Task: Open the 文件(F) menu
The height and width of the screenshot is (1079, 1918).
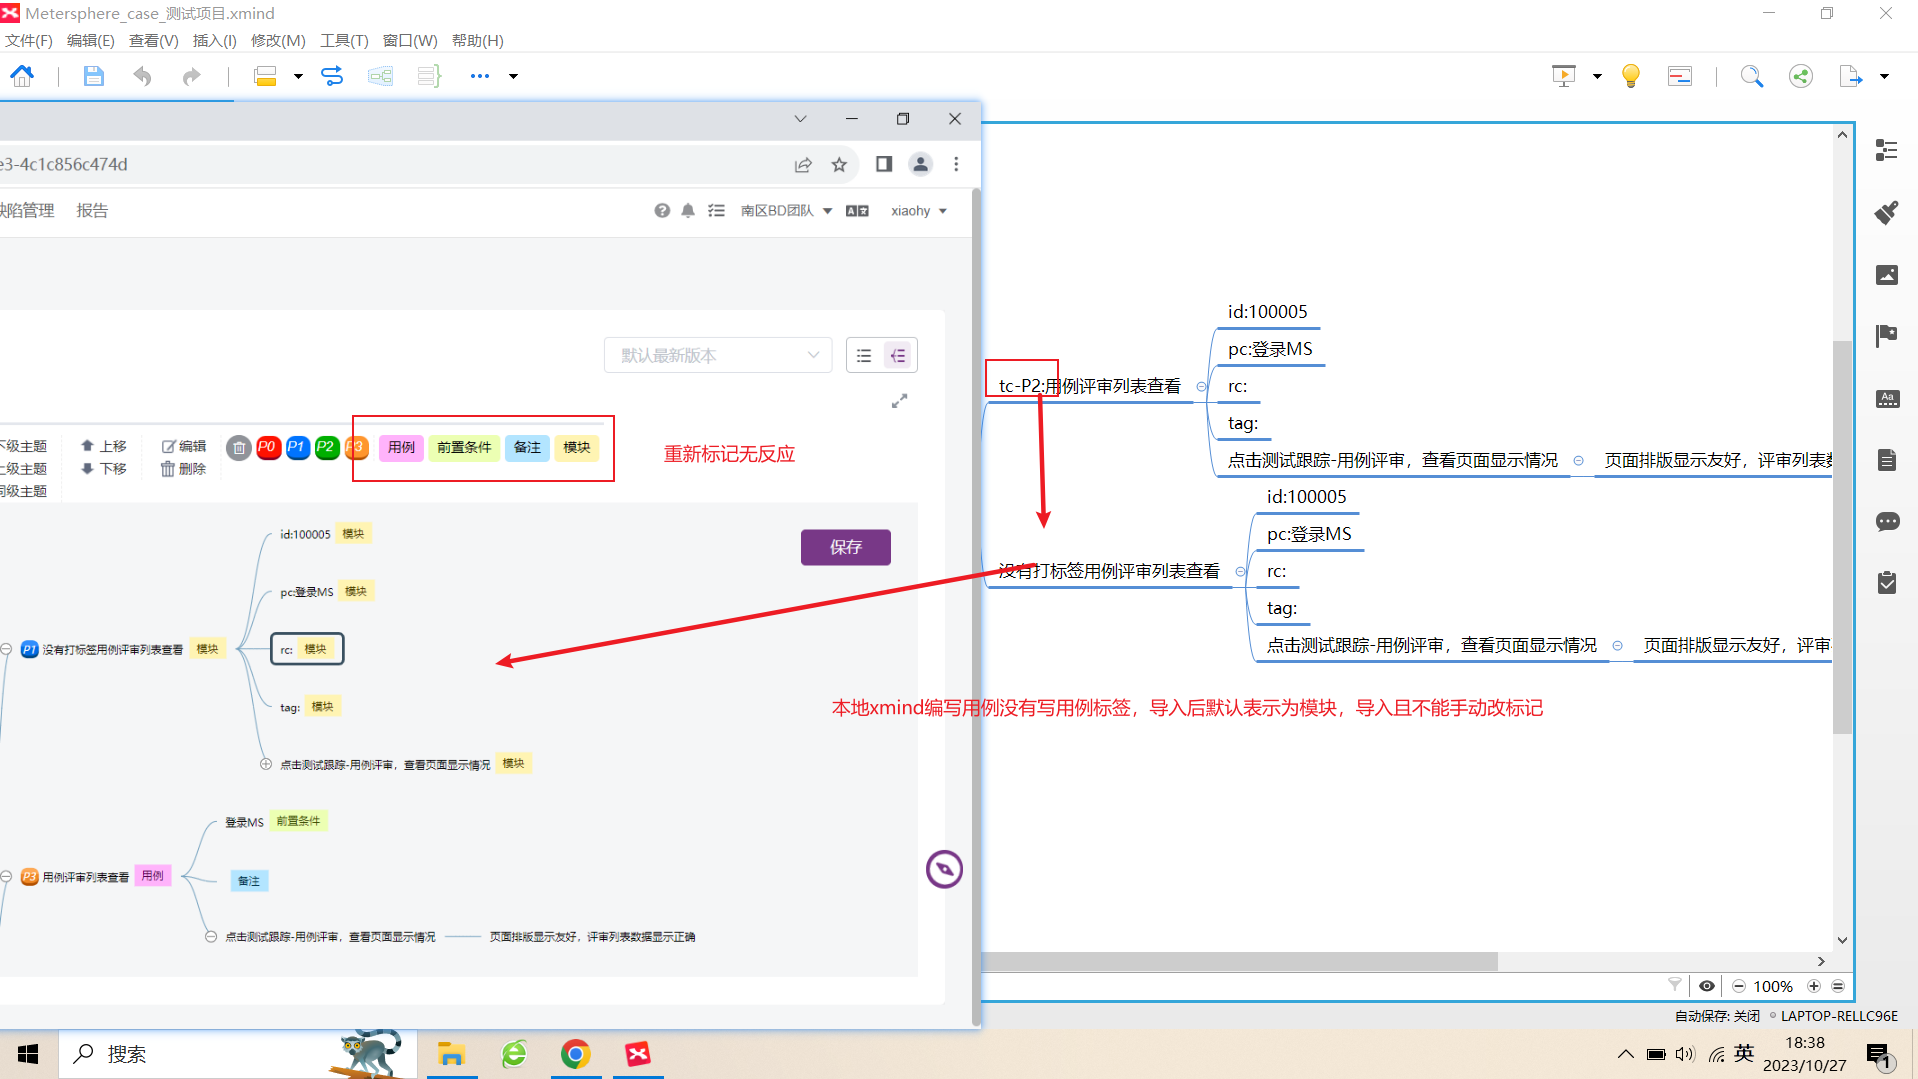Action: pyautogui.click(x=27, y=40)
